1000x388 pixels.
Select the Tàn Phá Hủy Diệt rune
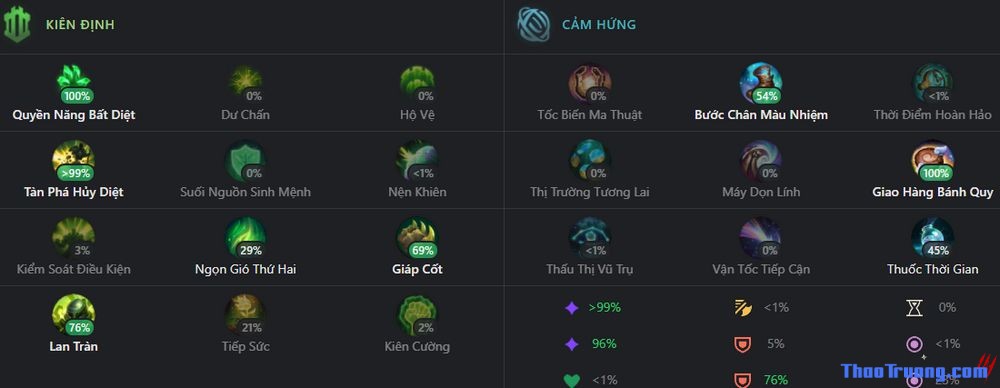(74, 160)
